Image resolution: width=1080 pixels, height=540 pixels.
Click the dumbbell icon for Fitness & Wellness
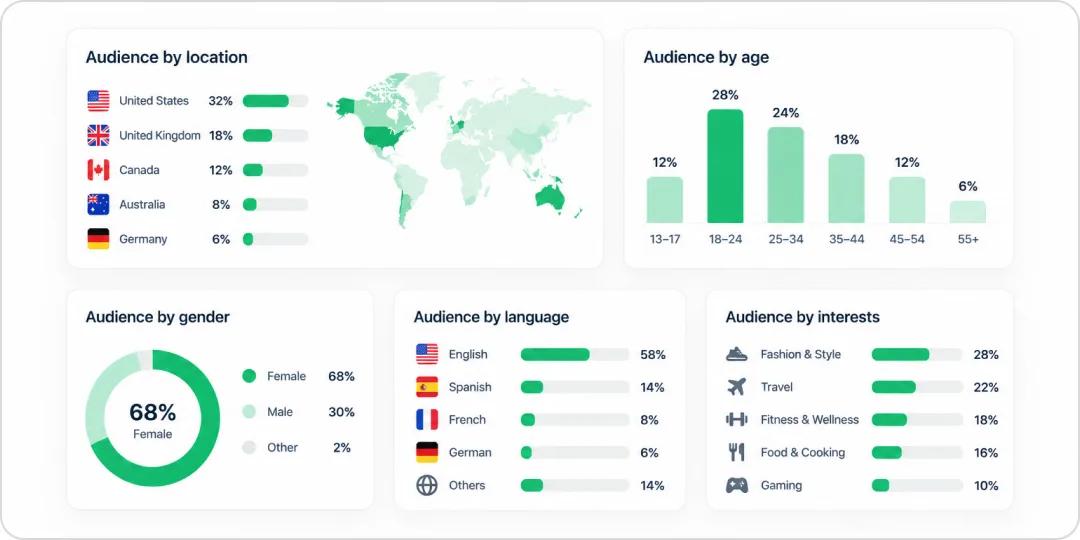click(x=737, y=419)
